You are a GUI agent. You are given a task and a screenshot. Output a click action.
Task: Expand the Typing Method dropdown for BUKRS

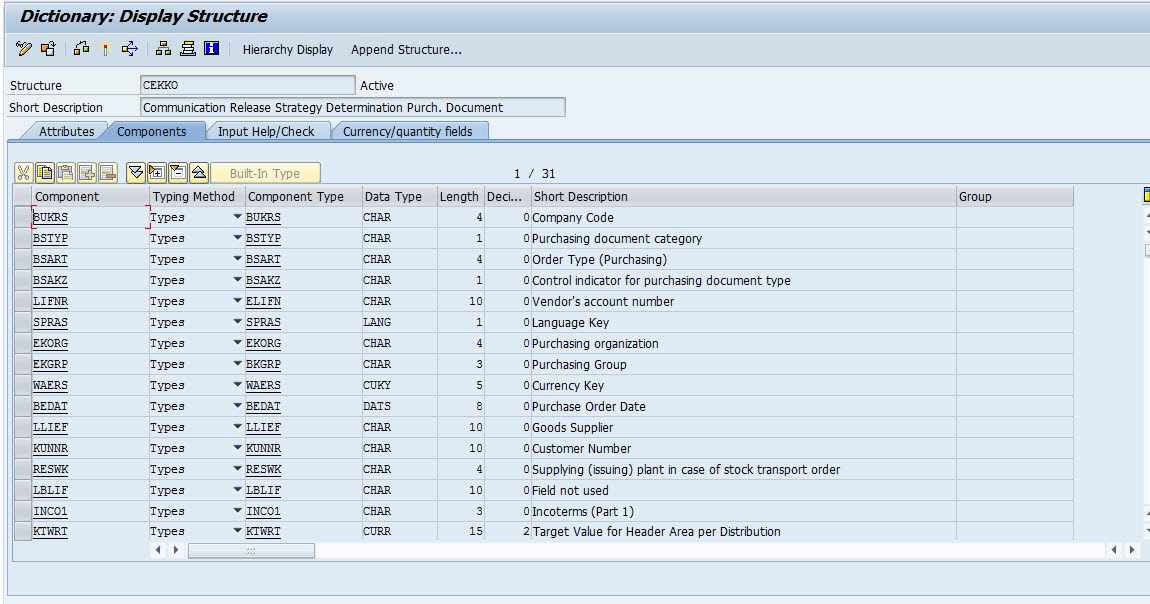click(x=237, y=217)
